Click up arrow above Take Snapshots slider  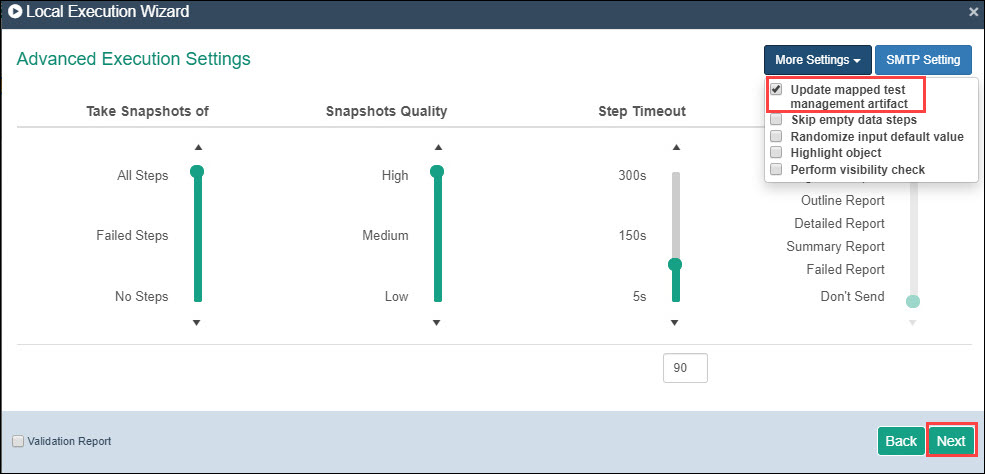click(197, 147)
